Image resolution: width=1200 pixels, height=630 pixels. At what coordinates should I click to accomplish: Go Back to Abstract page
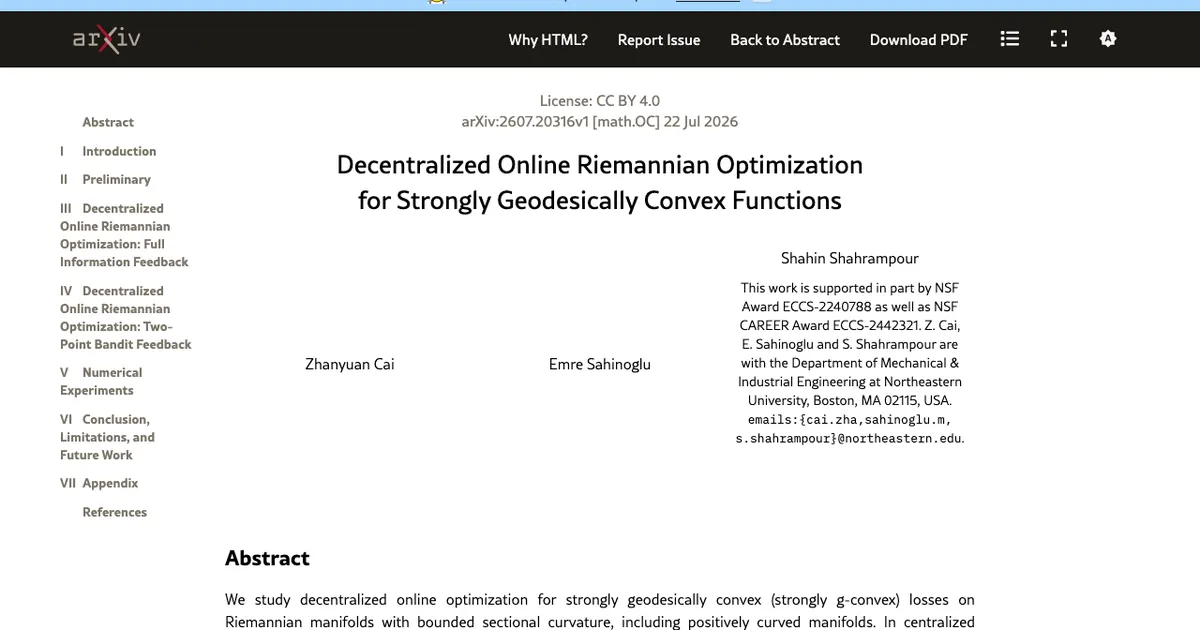(x=785, y=40)
